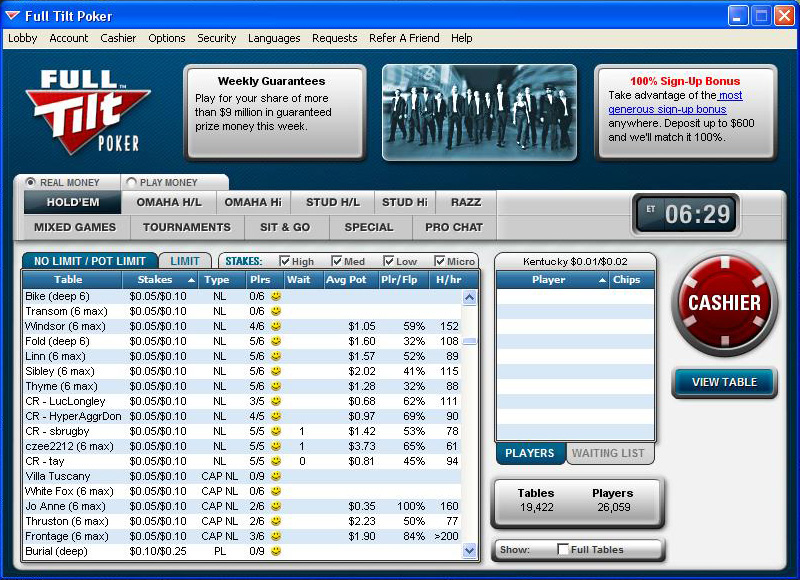800x580 pixels.
Task: Open the Cashier menu
Action: pyautogui.click(x=118, y=38)
